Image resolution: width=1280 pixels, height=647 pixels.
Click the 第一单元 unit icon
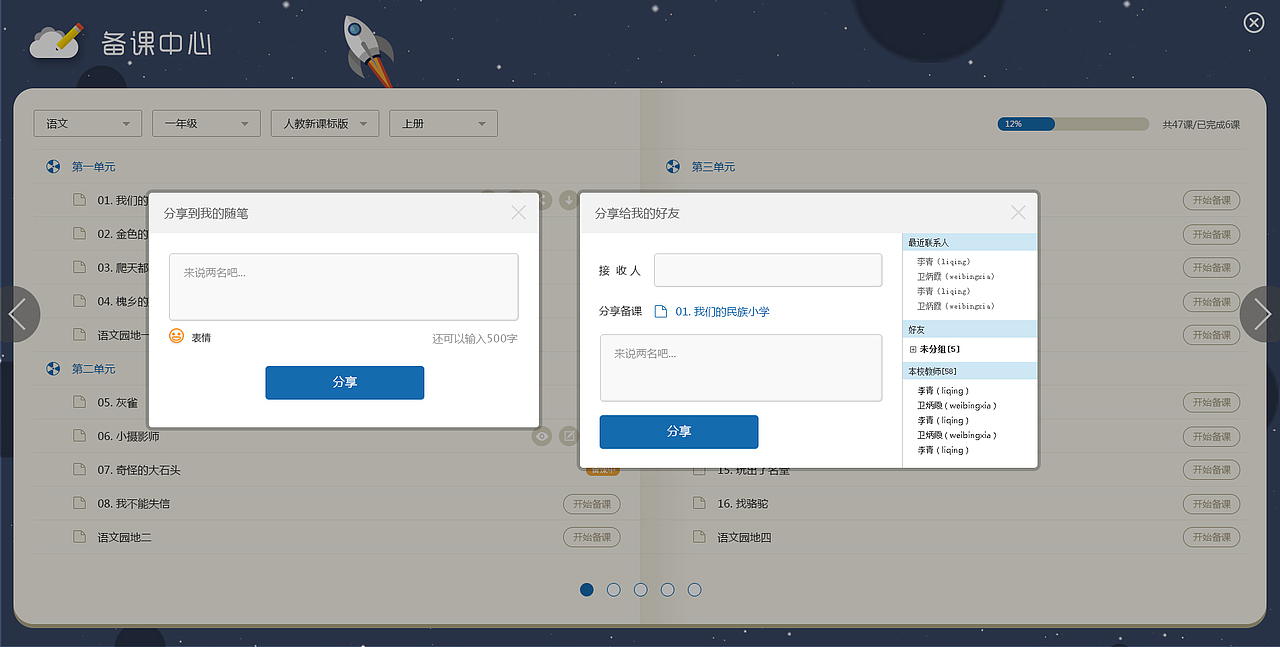(x=54, y=166)
